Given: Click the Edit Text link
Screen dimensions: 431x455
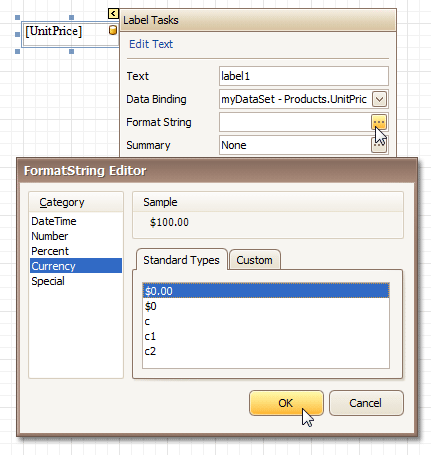Looking at the screenshot, I should point(151,44).
